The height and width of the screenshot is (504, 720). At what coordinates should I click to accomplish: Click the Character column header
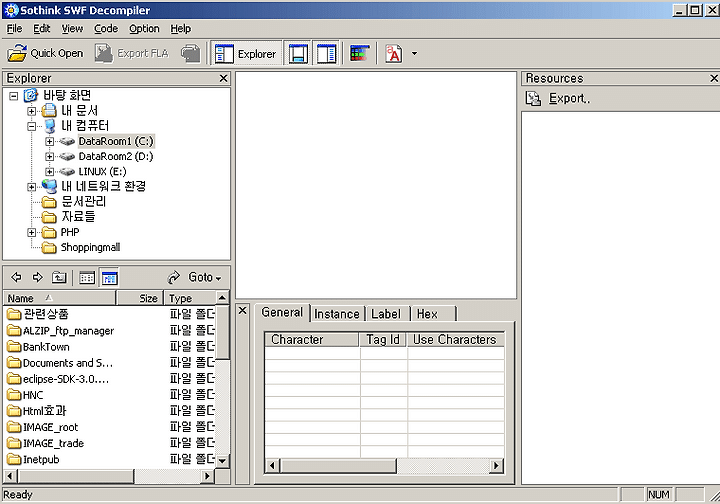coord(312,340)
